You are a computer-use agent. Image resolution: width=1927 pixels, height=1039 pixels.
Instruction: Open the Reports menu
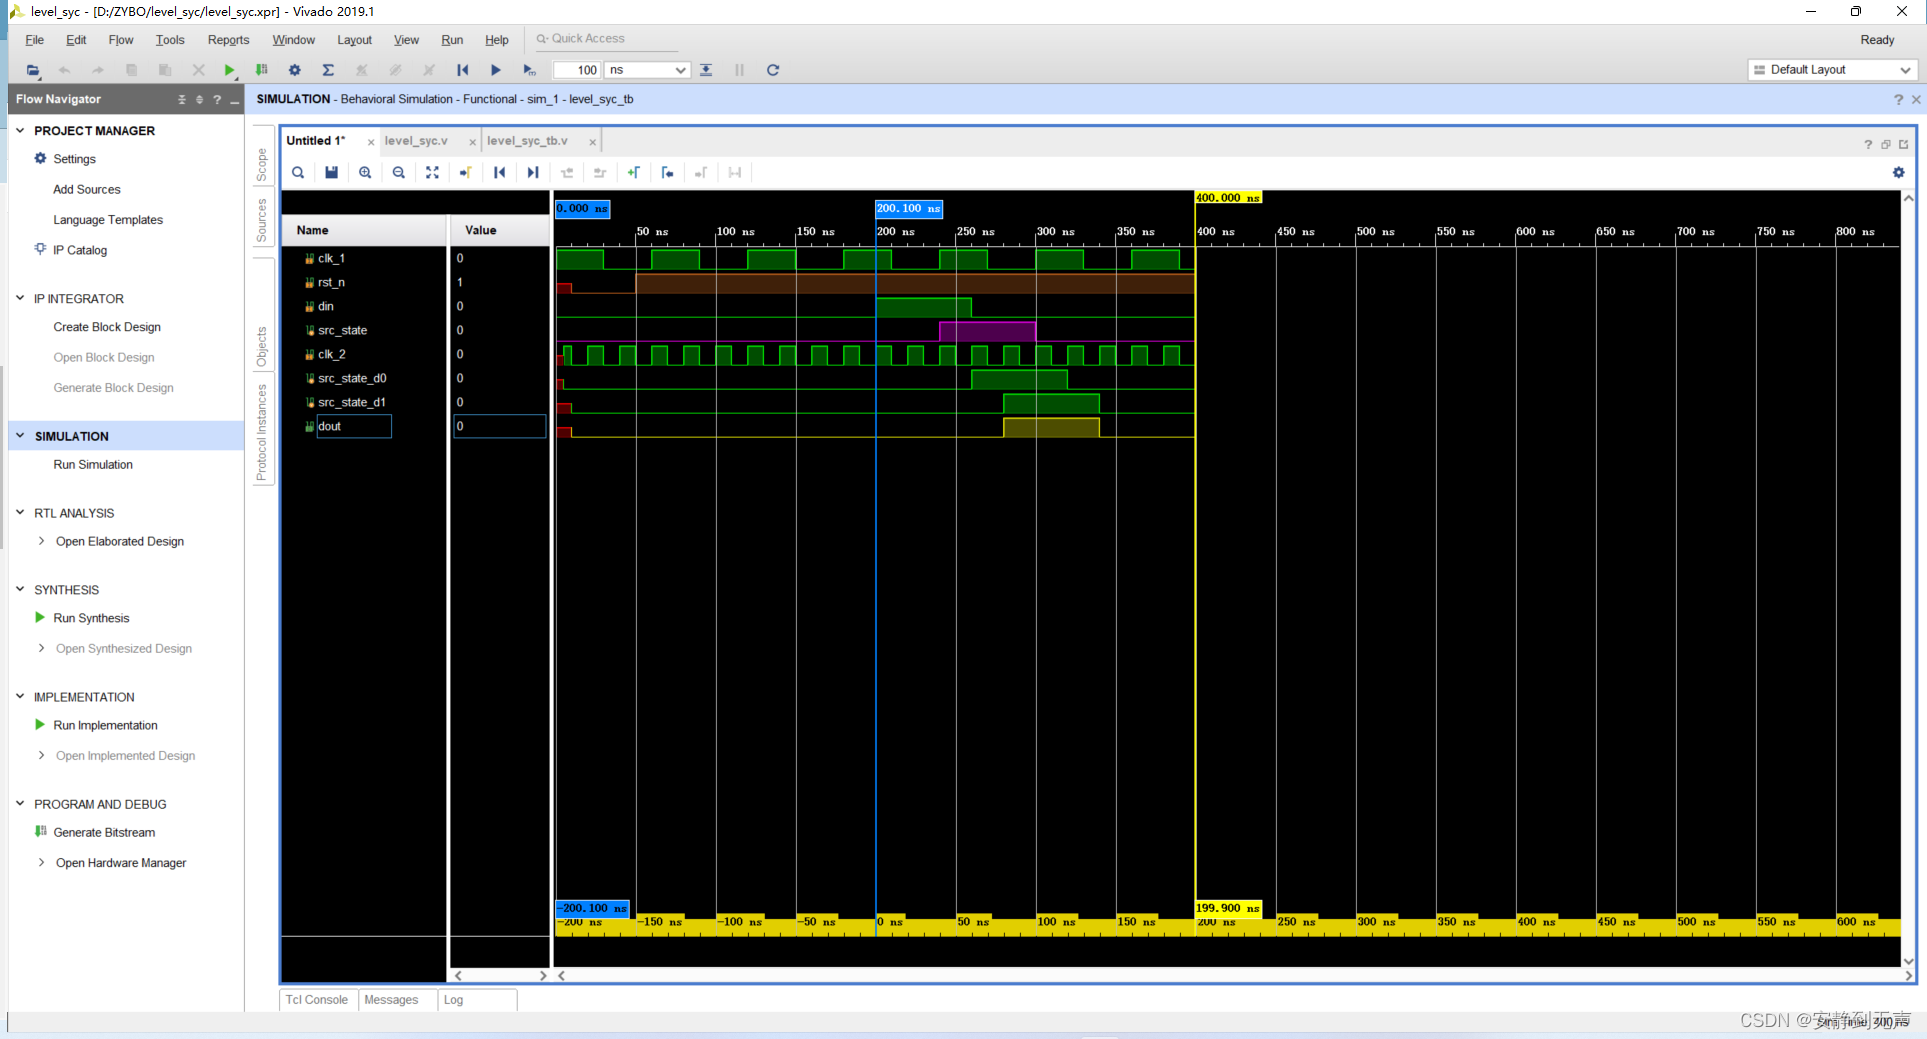pos(228,40)
